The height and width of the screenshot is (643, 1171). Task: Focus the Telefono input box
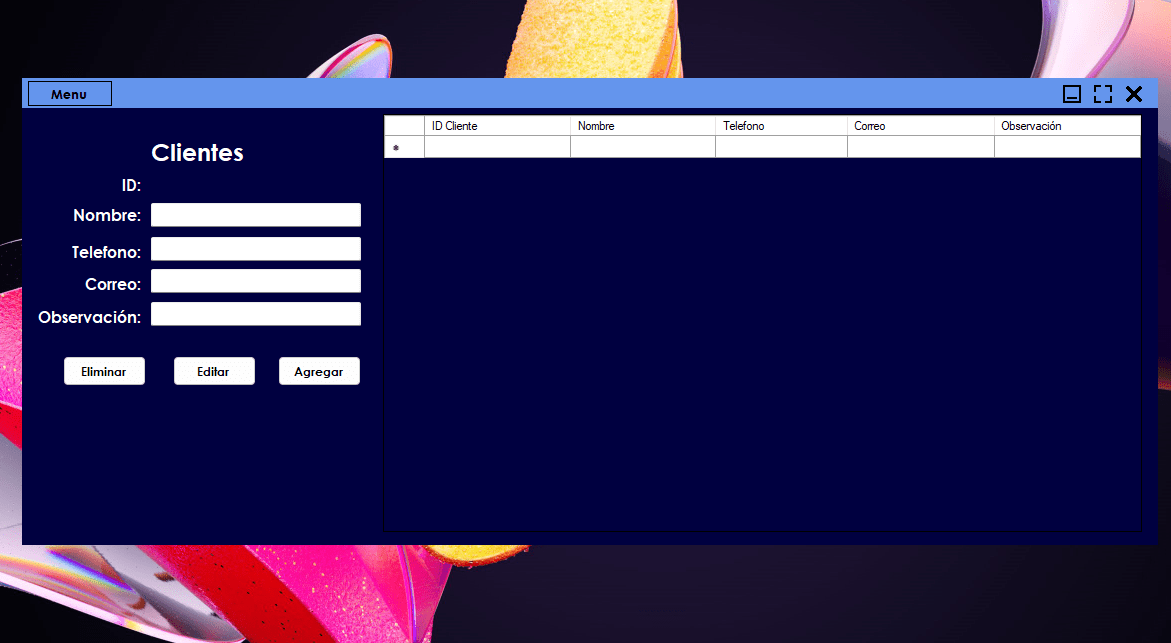point(255,249)
